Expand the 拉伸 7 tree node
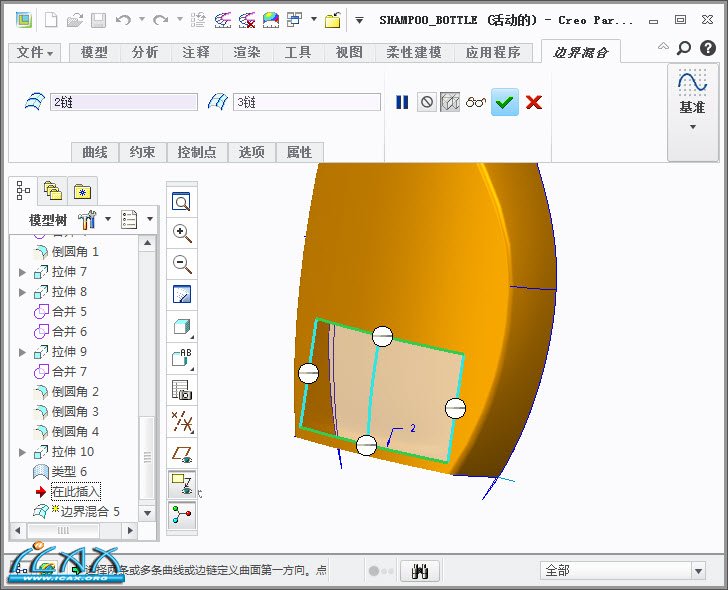Screen dimensions: 728x590 23,272
